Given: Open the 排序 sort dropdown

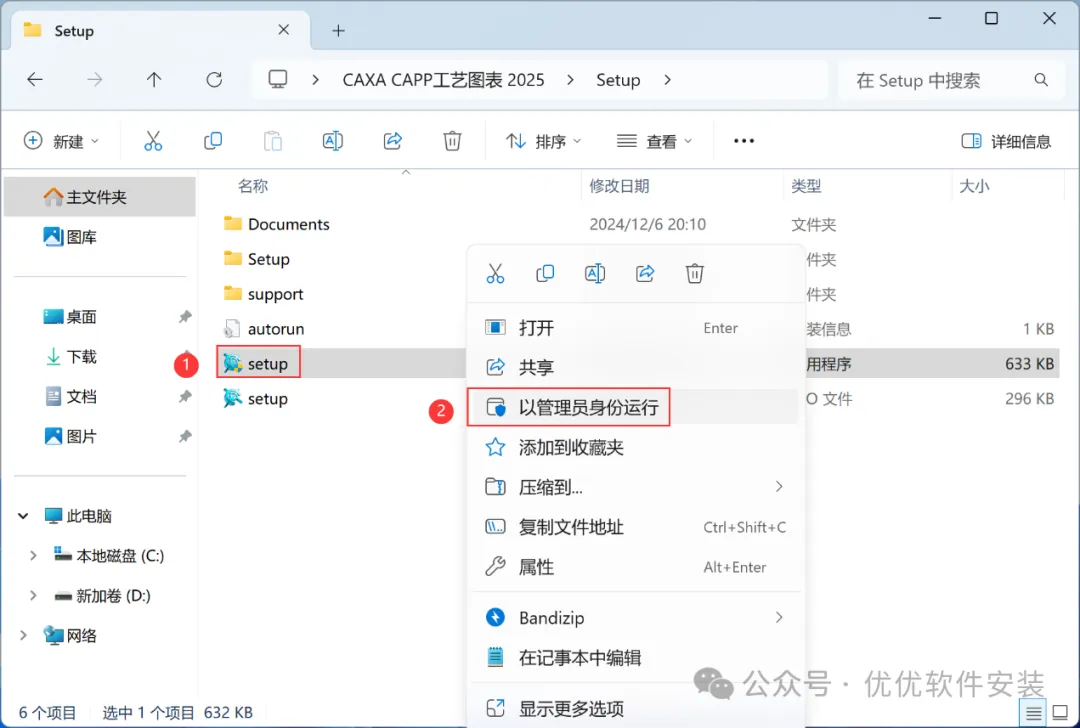Looking at the screenshot, I should click(x=543, y=141).
